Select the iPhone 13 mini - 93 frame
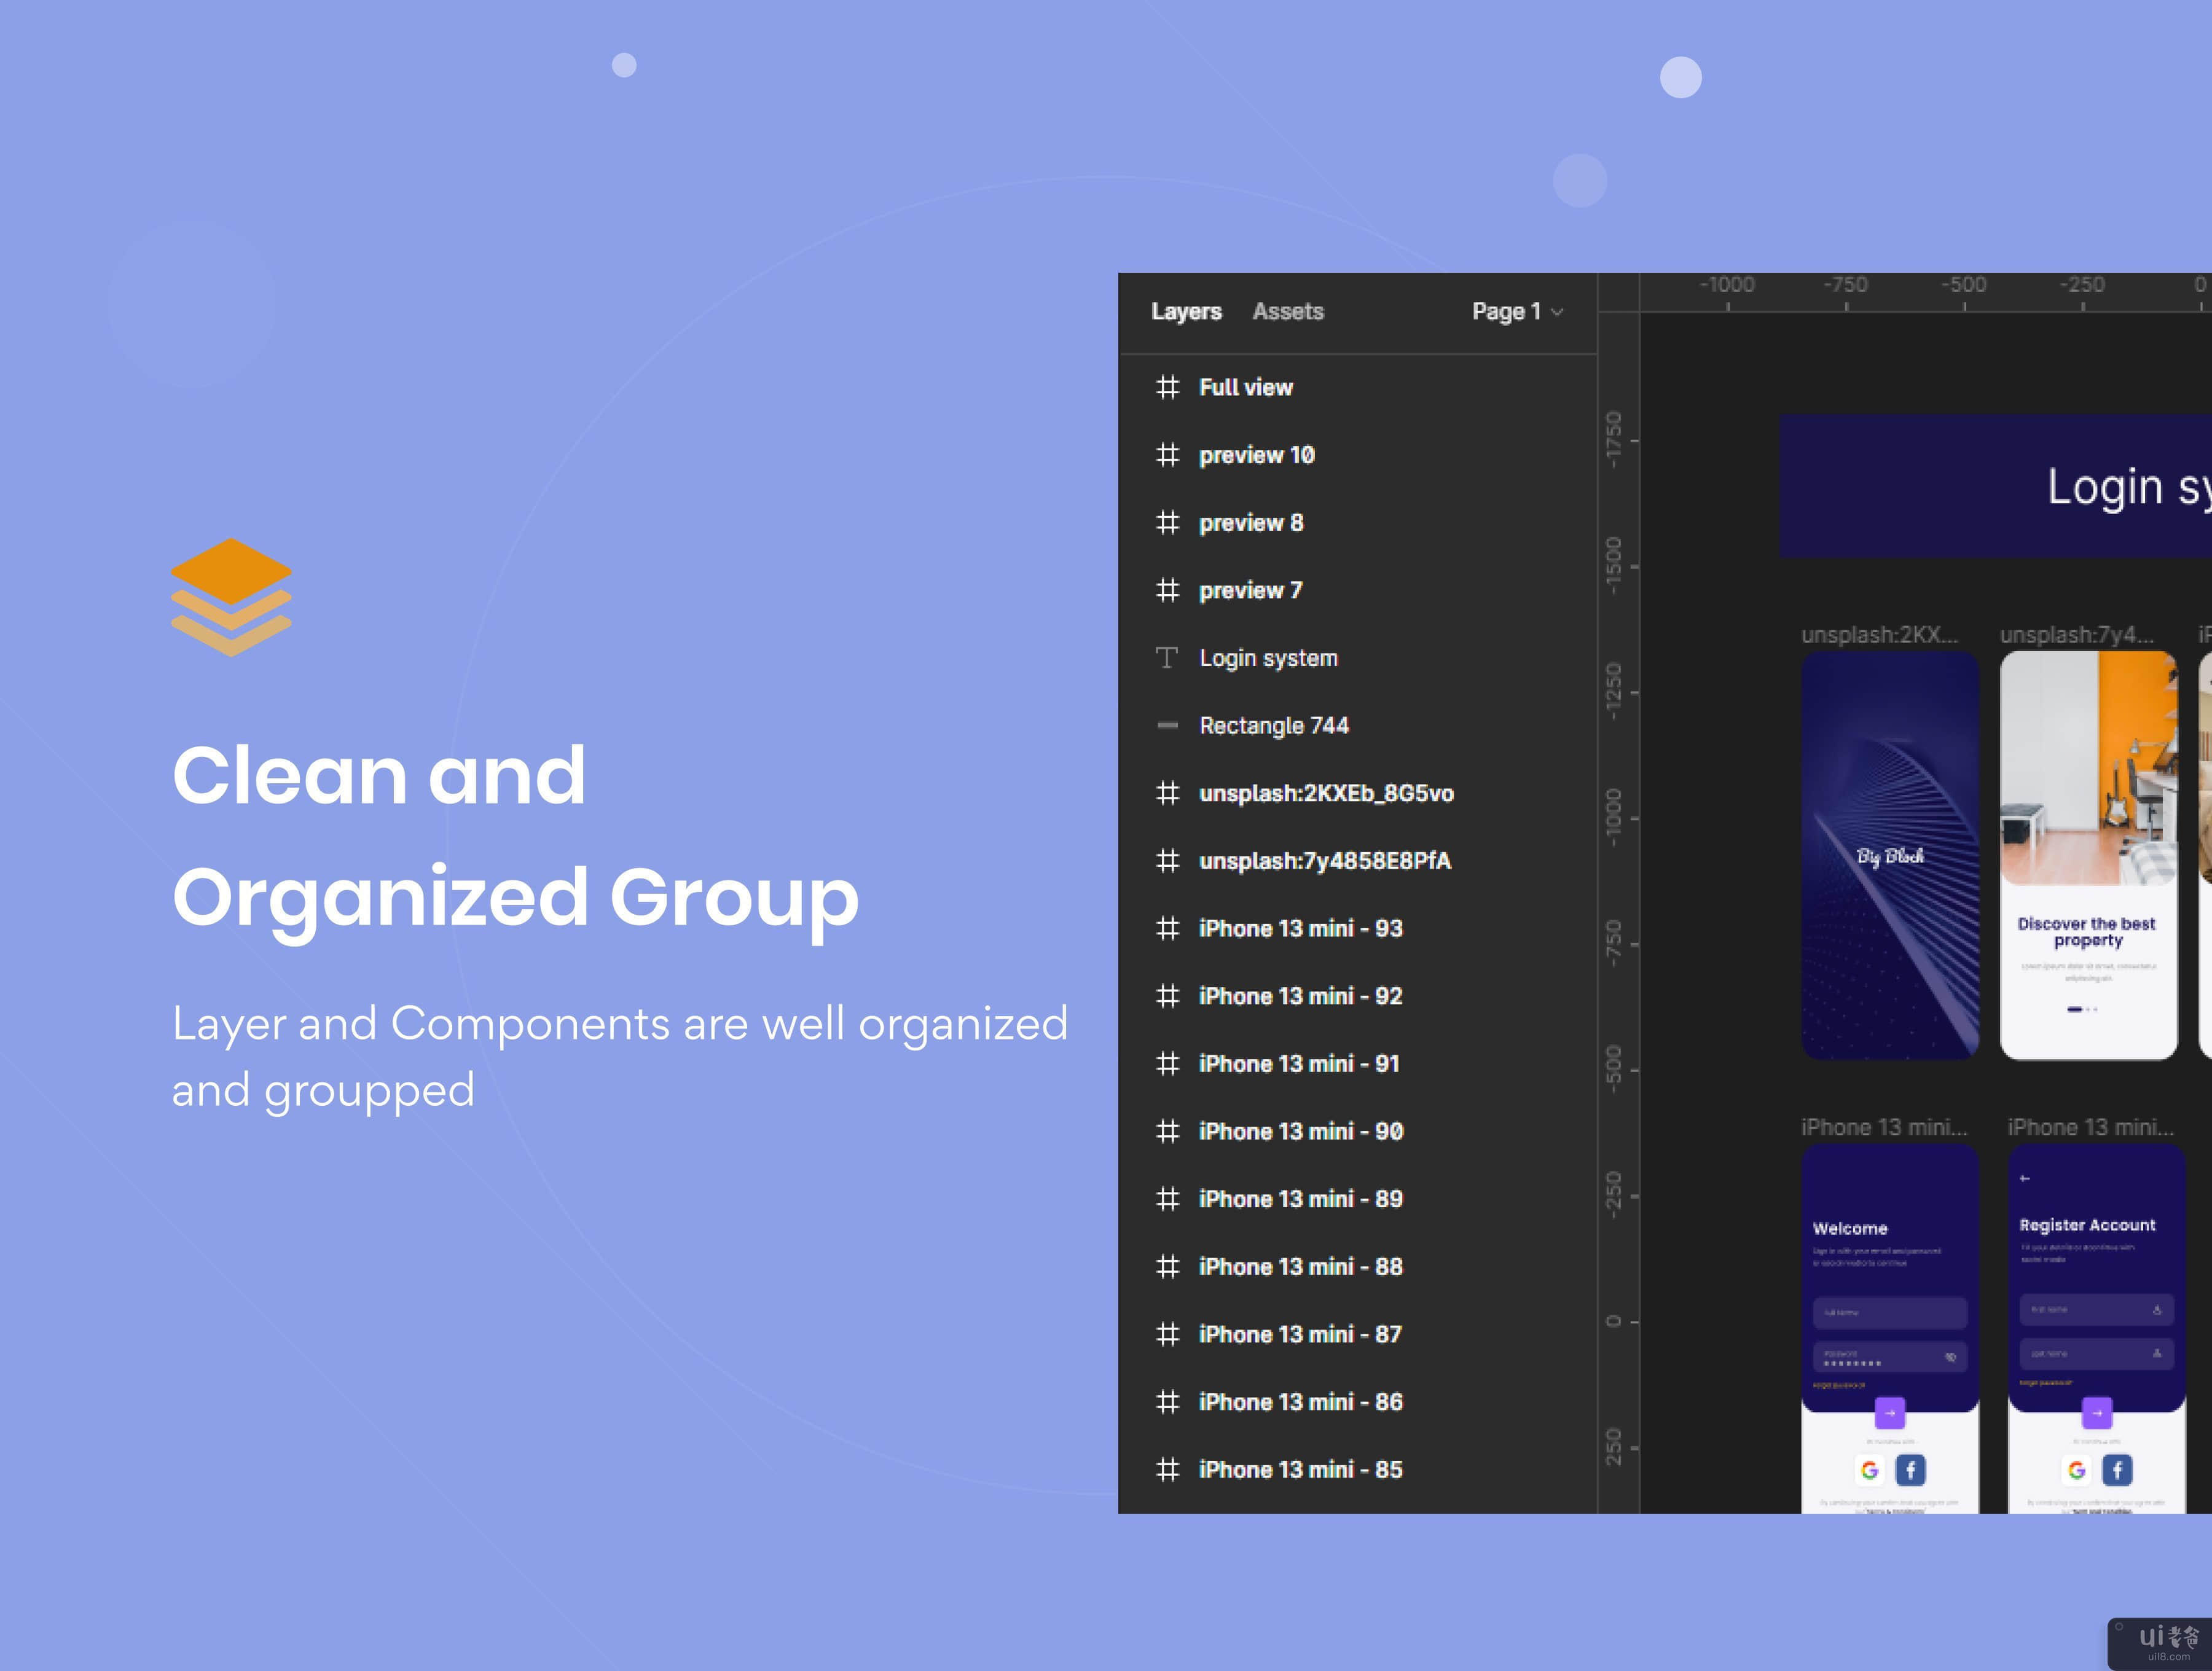Viewport: 2212px width, 1671px height. click(x=1299, y=928)
